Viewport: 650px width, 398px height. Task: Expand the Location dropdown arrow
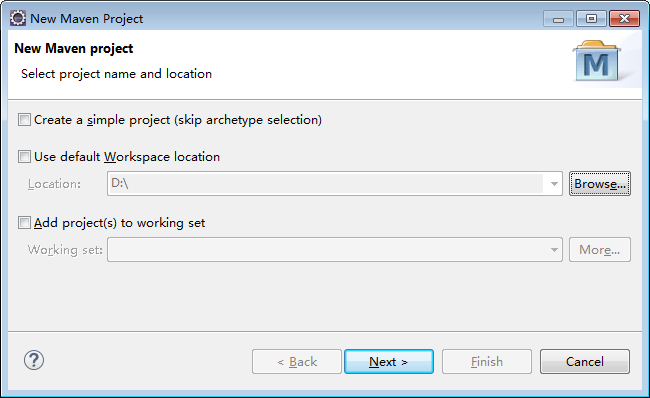(x=554, y=184)
